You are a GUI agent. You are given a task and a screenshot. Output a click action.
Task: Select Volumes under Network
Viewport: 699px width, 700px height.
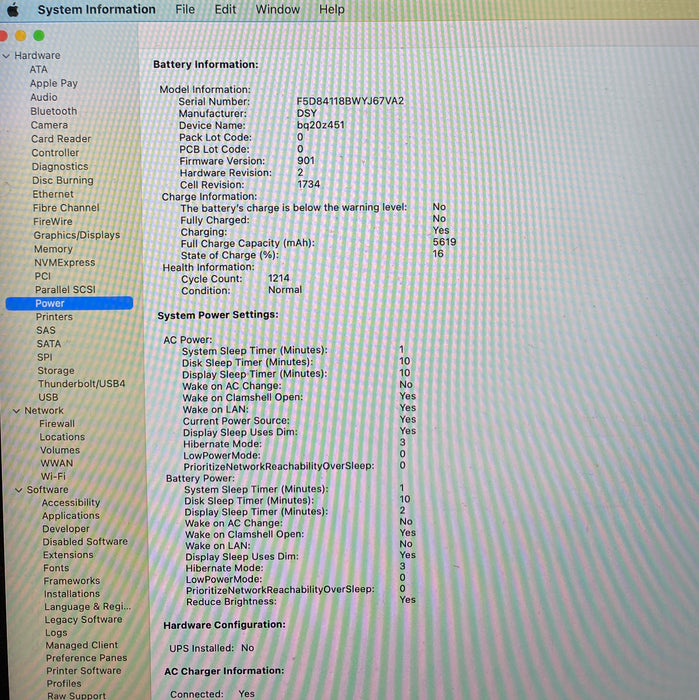tap(60, 450)
